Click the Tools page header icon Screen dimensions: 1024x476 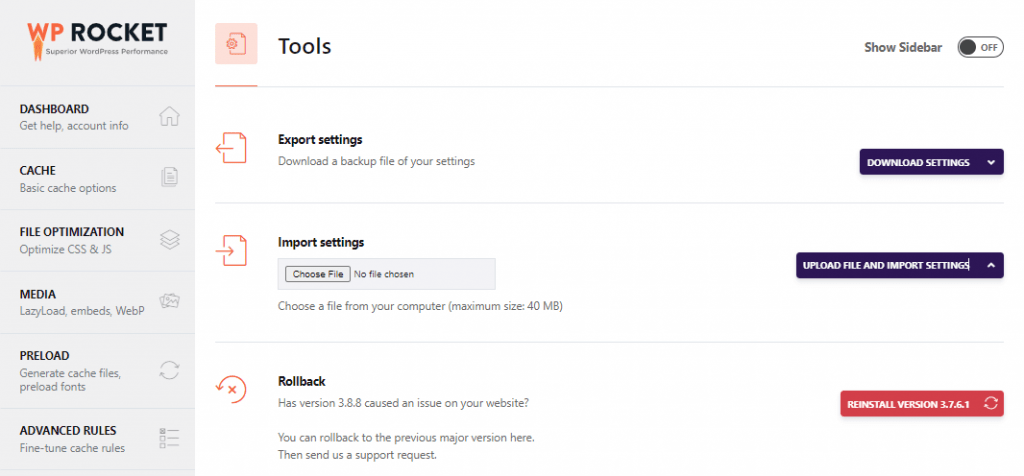point(236,44)
